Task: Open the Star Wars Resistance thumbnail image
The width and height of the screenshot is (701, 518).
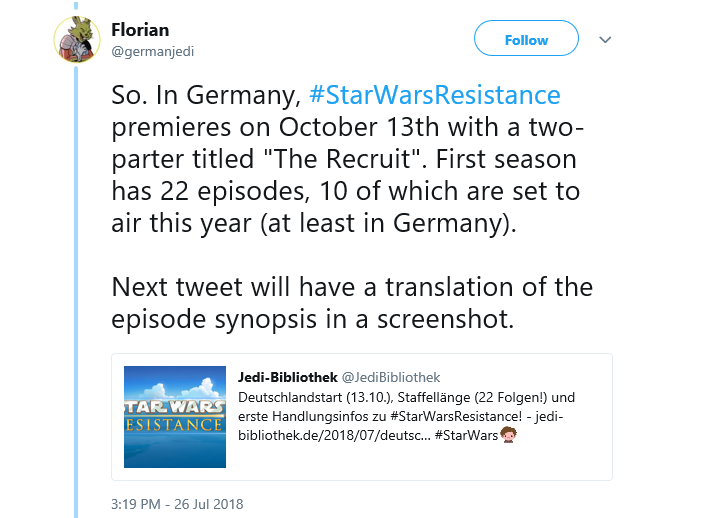Action: (173, 415)
